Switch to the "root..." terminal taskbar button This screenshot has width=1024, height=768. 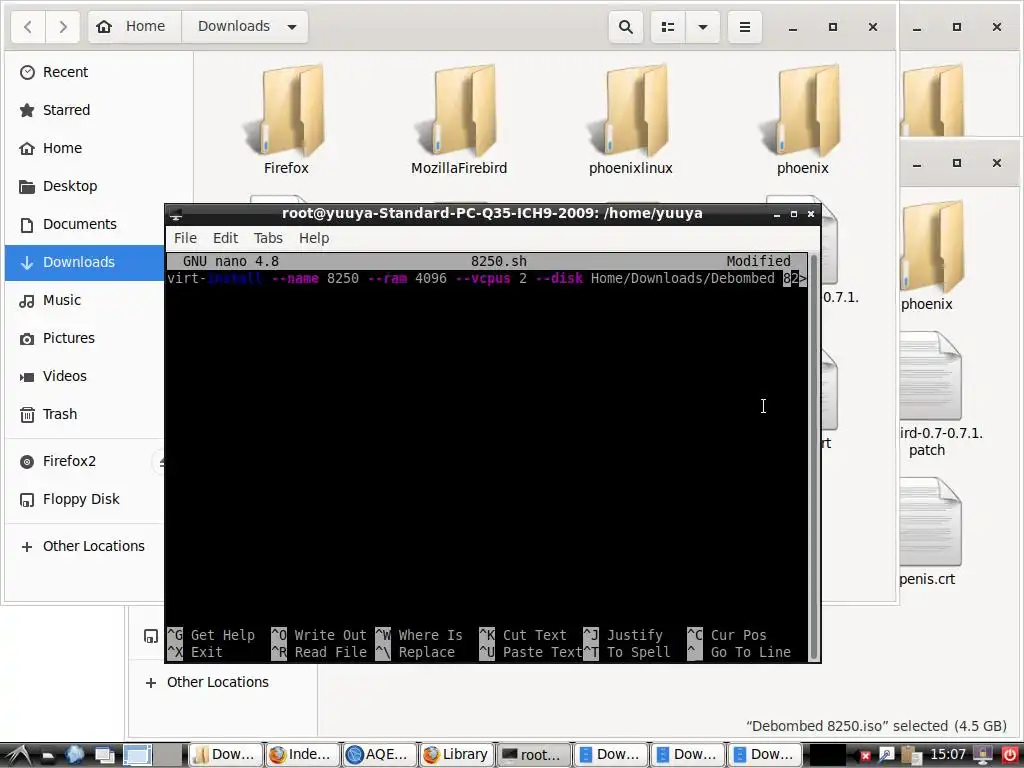click(x=534, y=755)
